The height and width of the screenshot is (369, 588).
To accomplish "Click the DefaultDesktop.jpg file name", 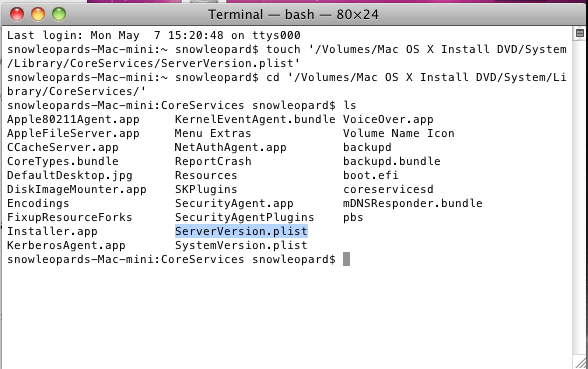I will 70,176.
